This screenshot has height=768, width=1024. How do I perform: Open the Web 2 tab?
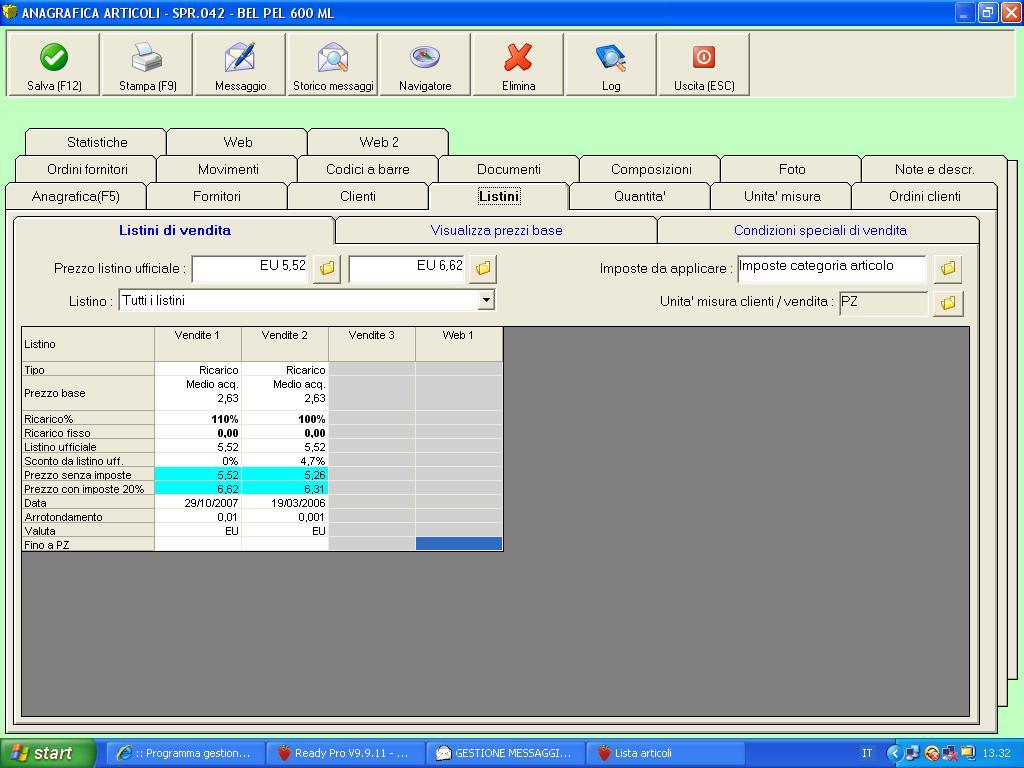coord(379,142)
